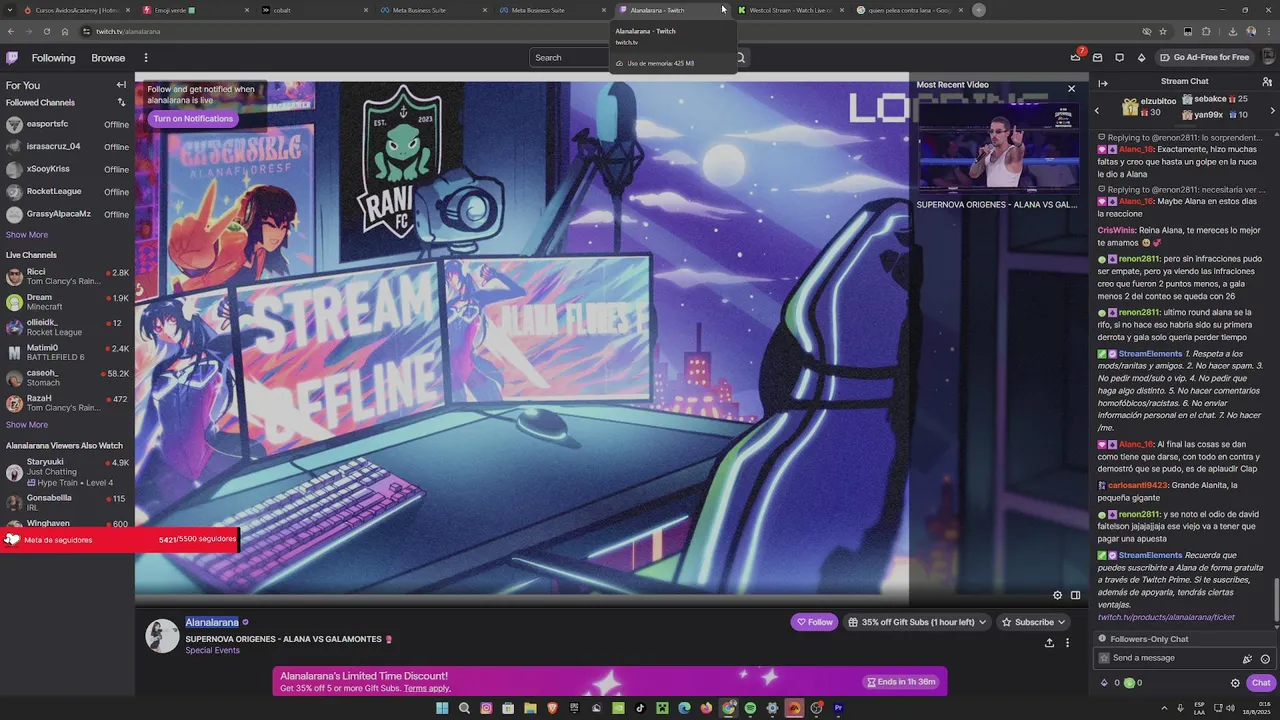Switch to the Emoji verde browser tab
The height and width of the screenshot is (720, 1280).
pos(196,10)
